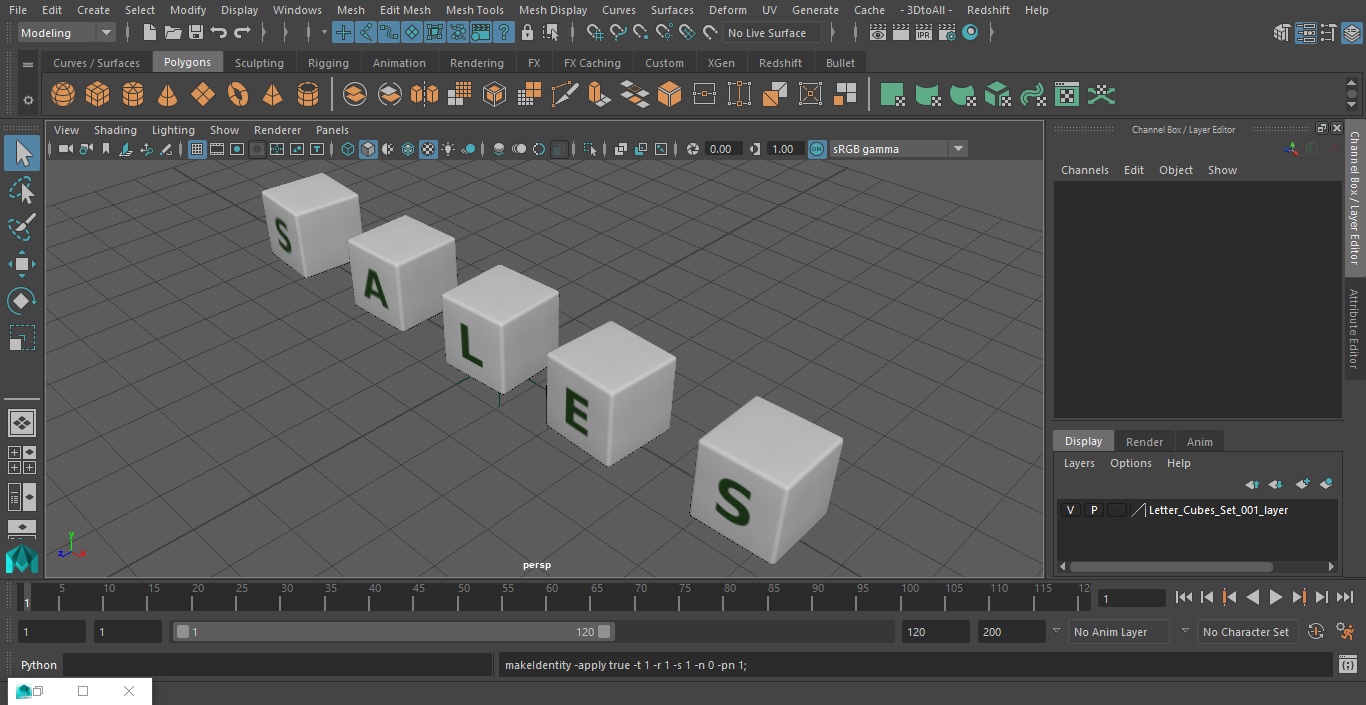
Task: Click the Extrude shelf icon
Action: pyautogui.click(x=599, y=95)
